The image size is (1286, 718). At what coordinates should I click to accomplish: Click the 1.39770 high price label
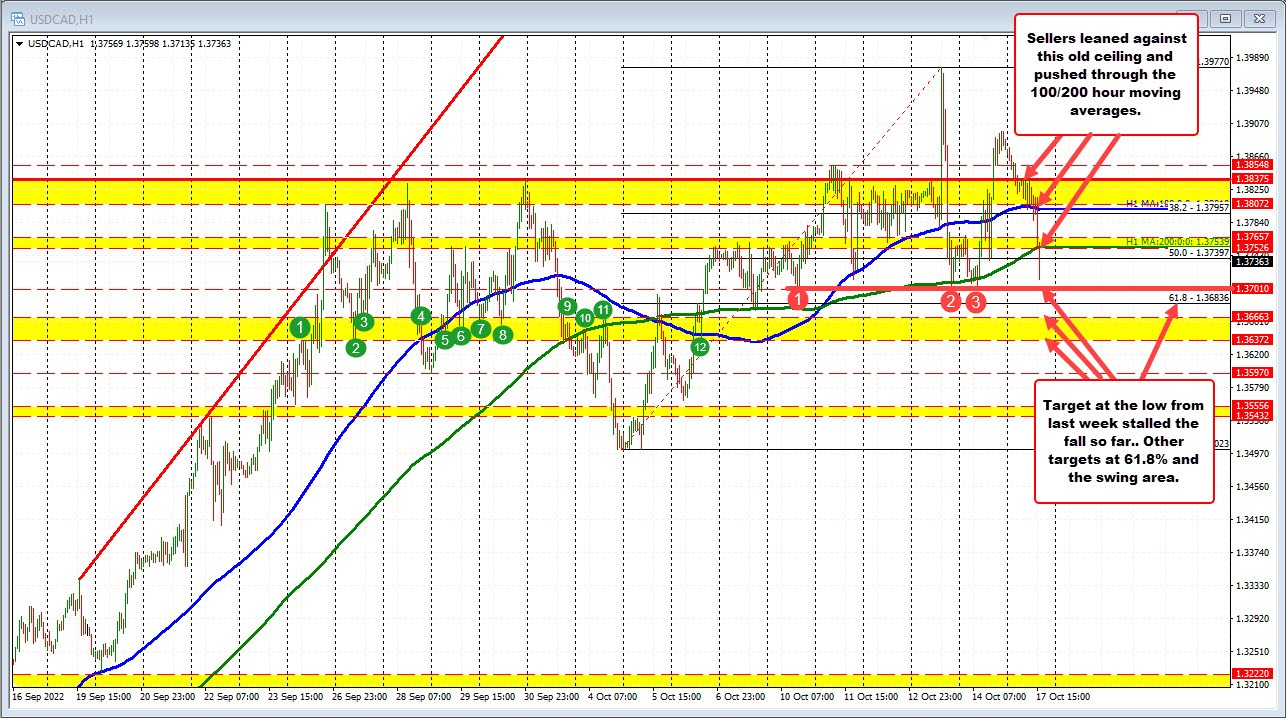point(1213,62)
